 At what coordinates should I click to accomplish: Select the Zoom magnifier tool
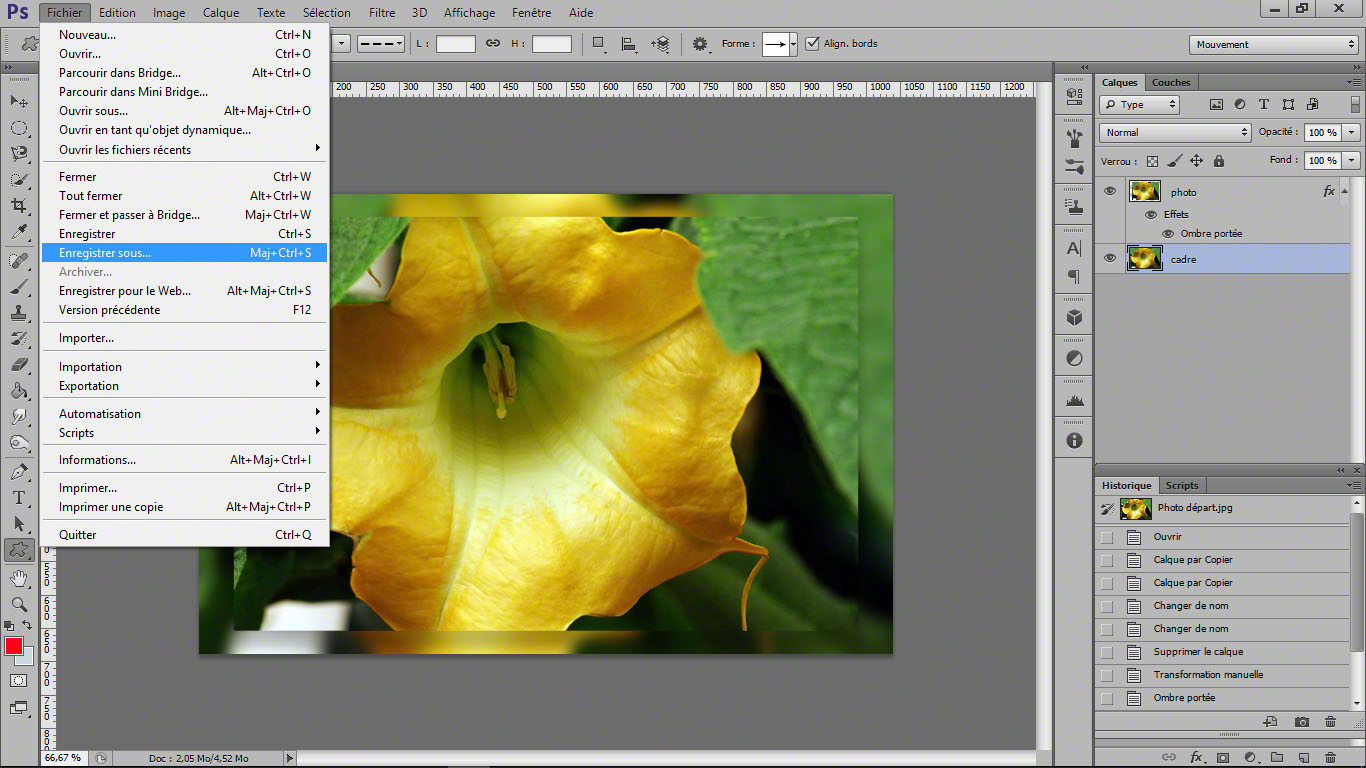tap(19, 605)
